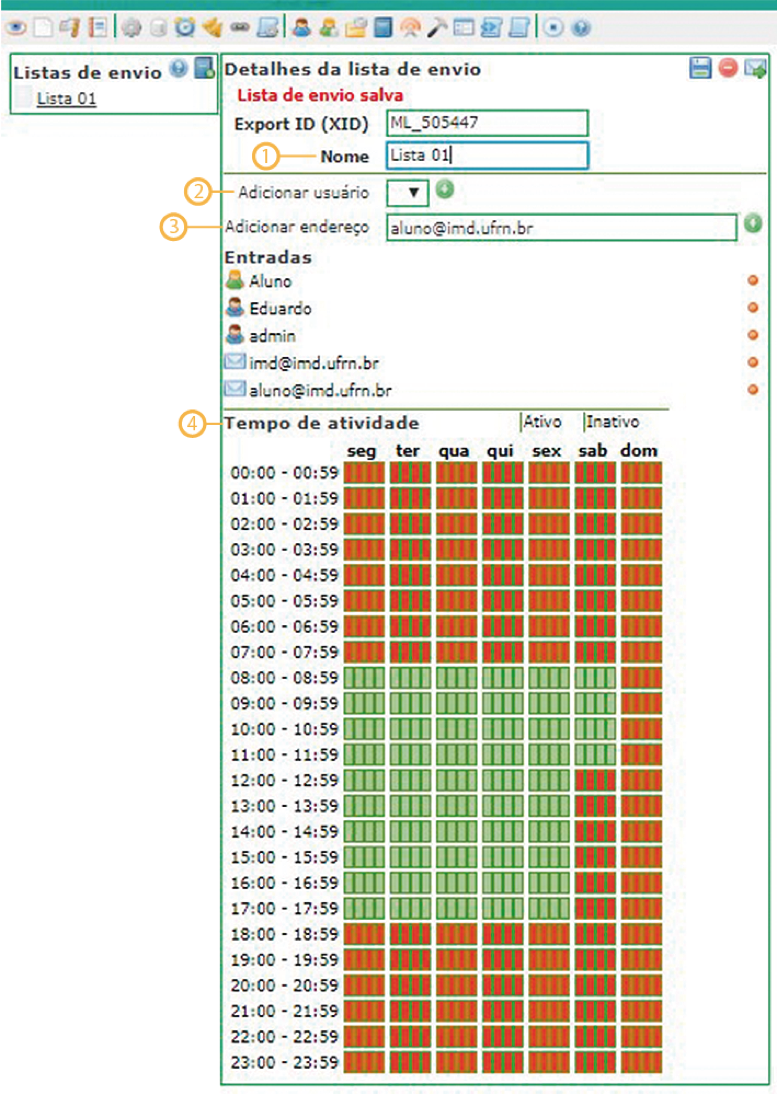The width and height of the screenshot is (777, 1095).
Task: Toggle dom 10:00 - 10:59 activity cell
Action: point(641,729)
